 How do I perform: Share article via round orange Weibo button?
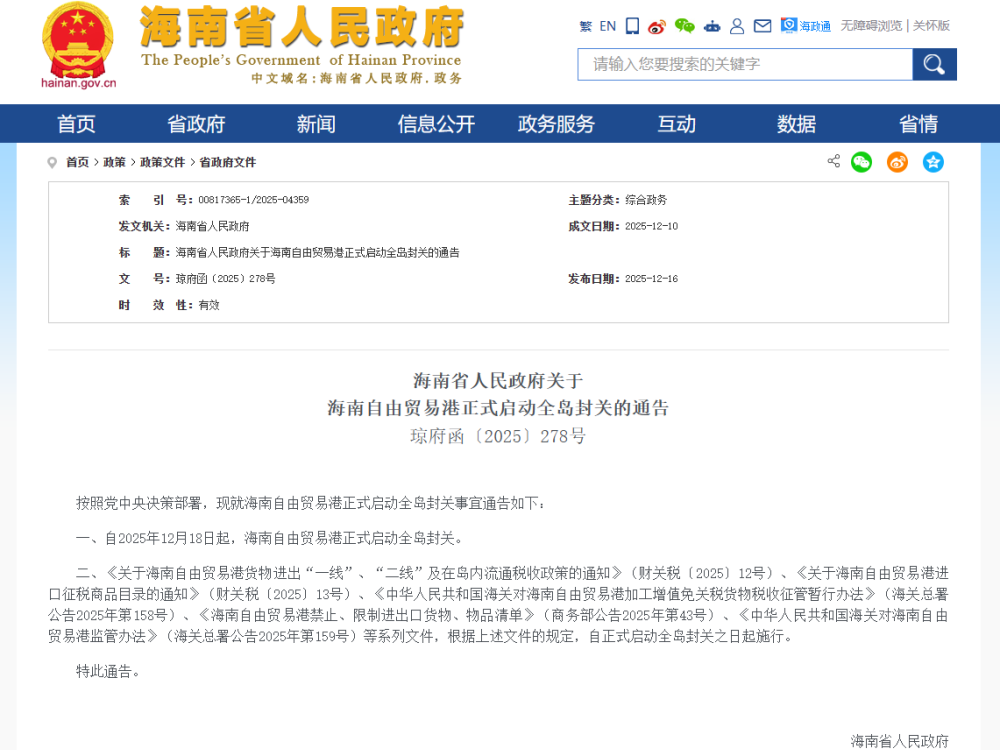[897, 162]
